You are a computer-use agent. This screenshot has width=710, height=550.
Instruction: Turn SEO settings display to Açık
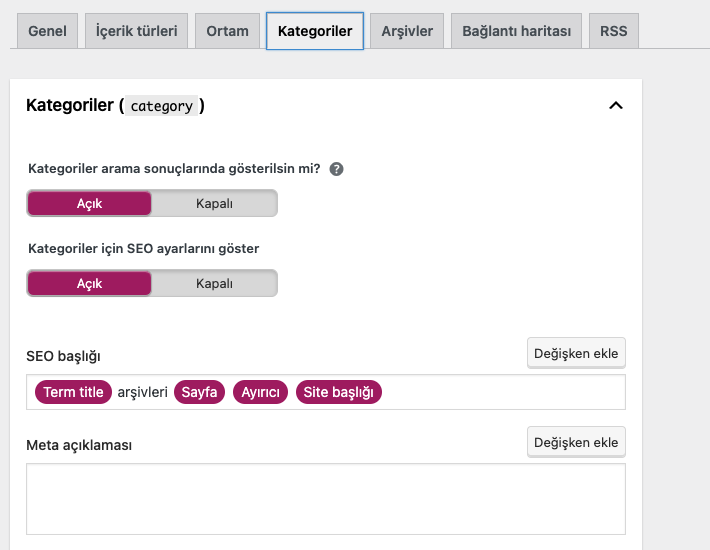[x=90, y=283]
